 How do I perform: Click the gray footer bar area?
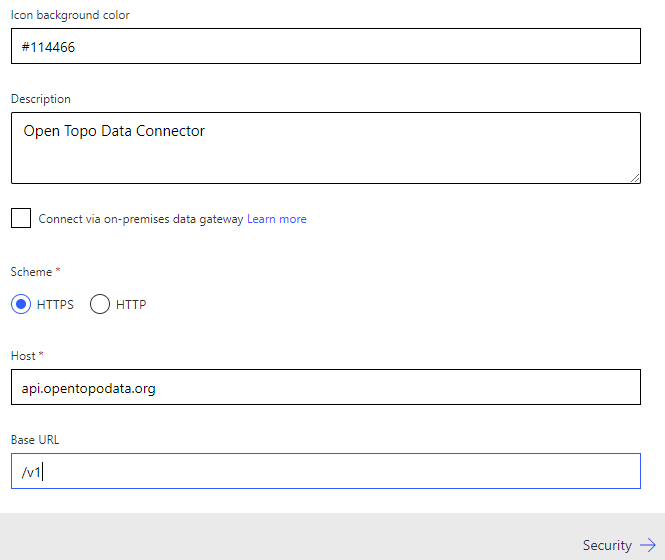coord(300,537)
